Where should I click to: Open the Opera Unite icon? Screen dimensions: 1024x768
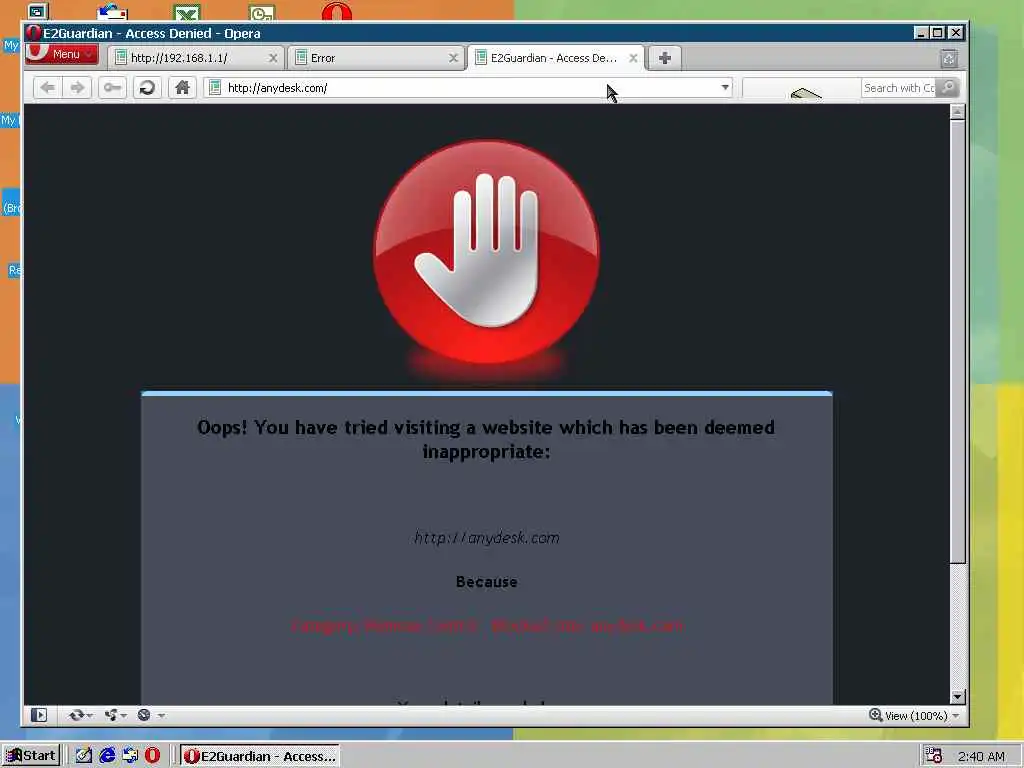[x=111, y=715]
